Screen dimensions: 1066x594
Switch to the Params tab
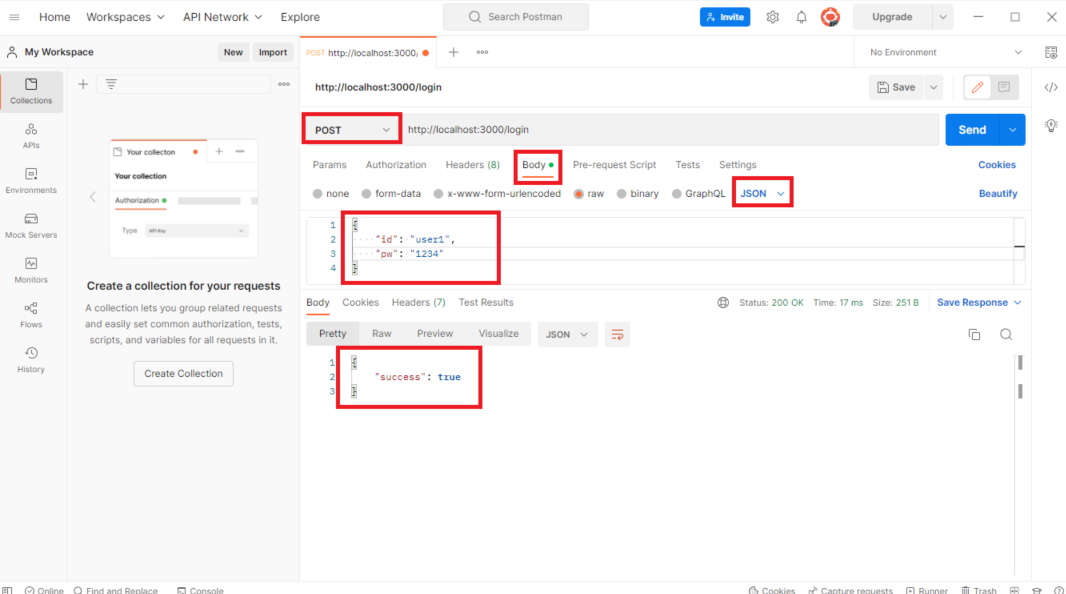(x=330, y=164)
